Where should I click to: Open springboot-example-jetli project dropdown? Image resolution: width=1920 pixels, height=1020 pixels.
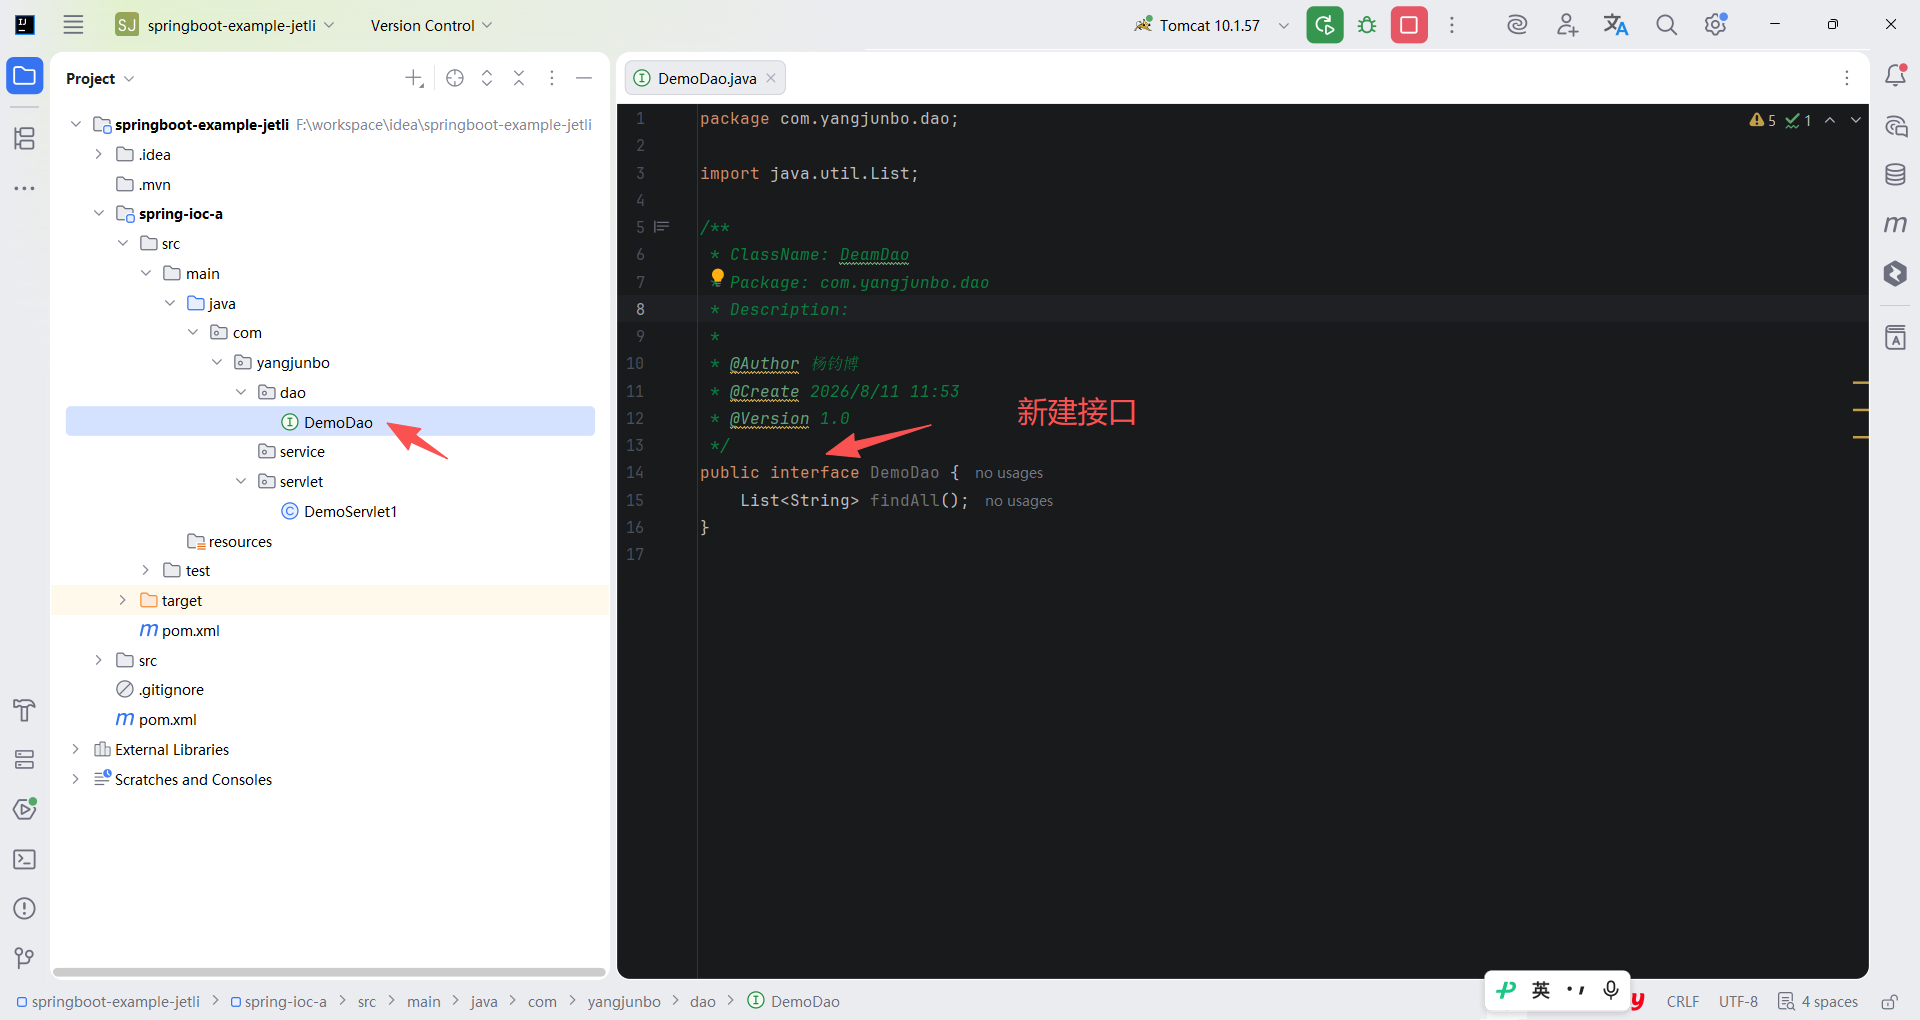pyautogui.click(x=225, y=25)
